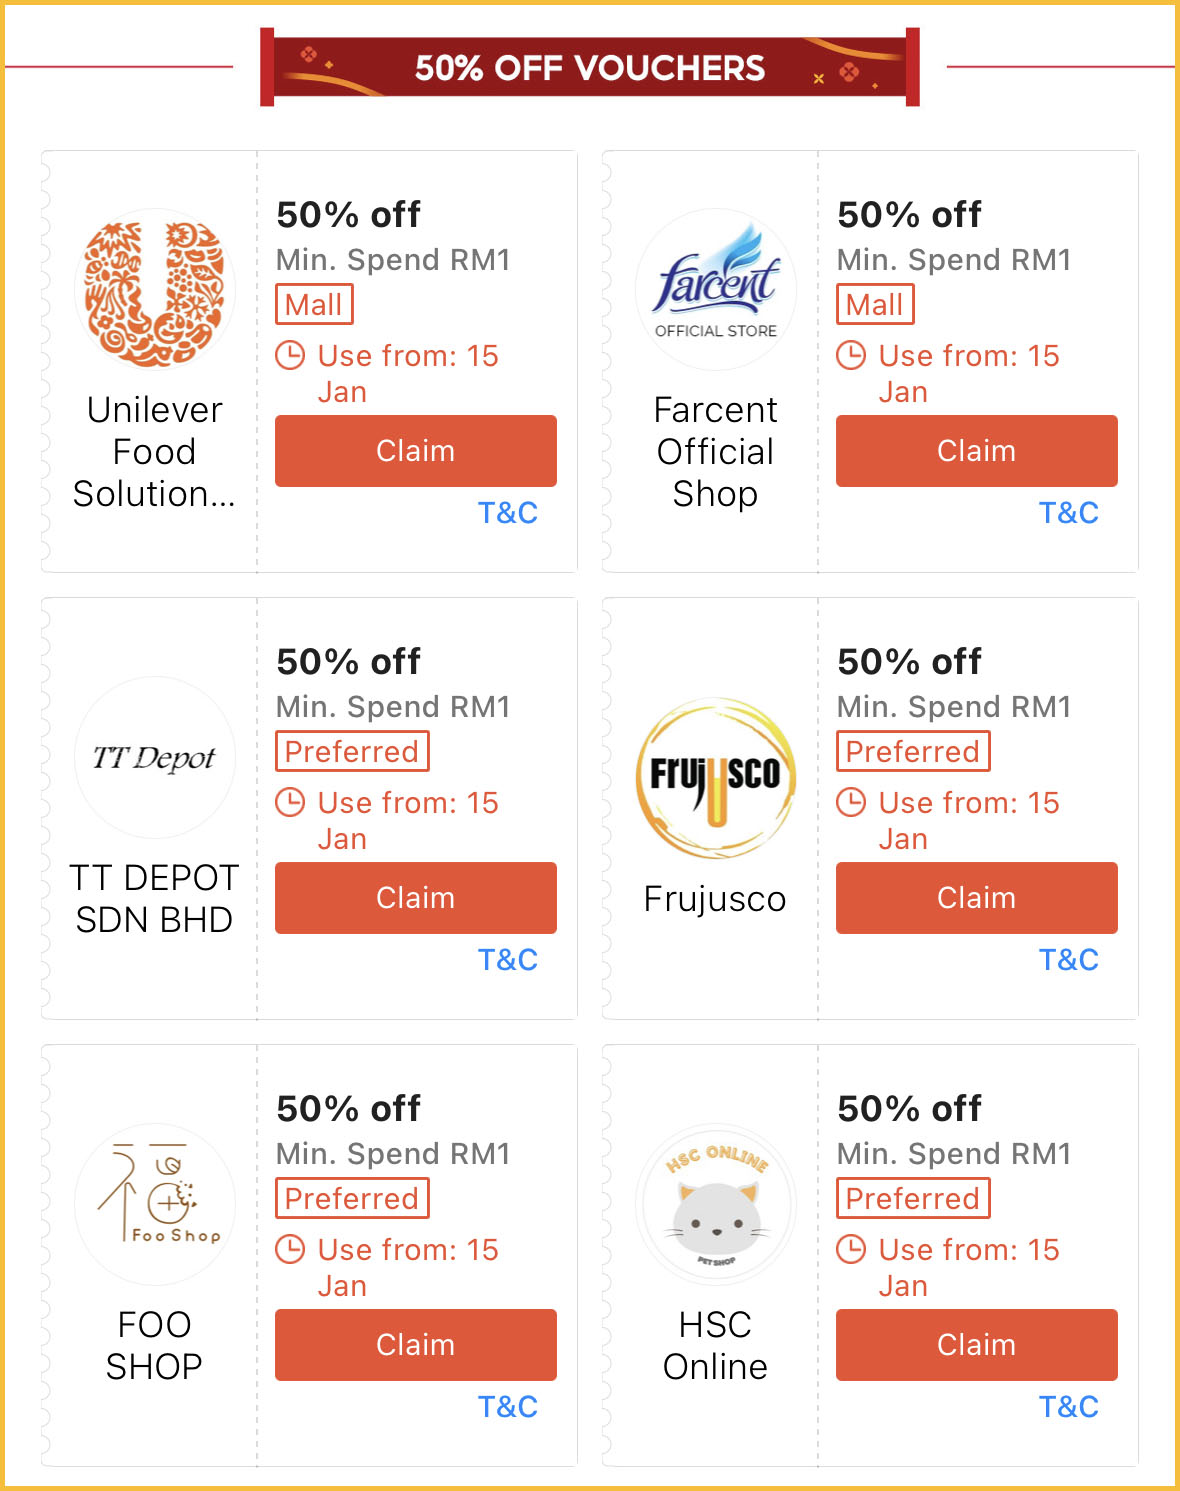Screen dimensions: 1180x1491
Task: Claim the HSC Online voucher
Action: pos(977,1345)
